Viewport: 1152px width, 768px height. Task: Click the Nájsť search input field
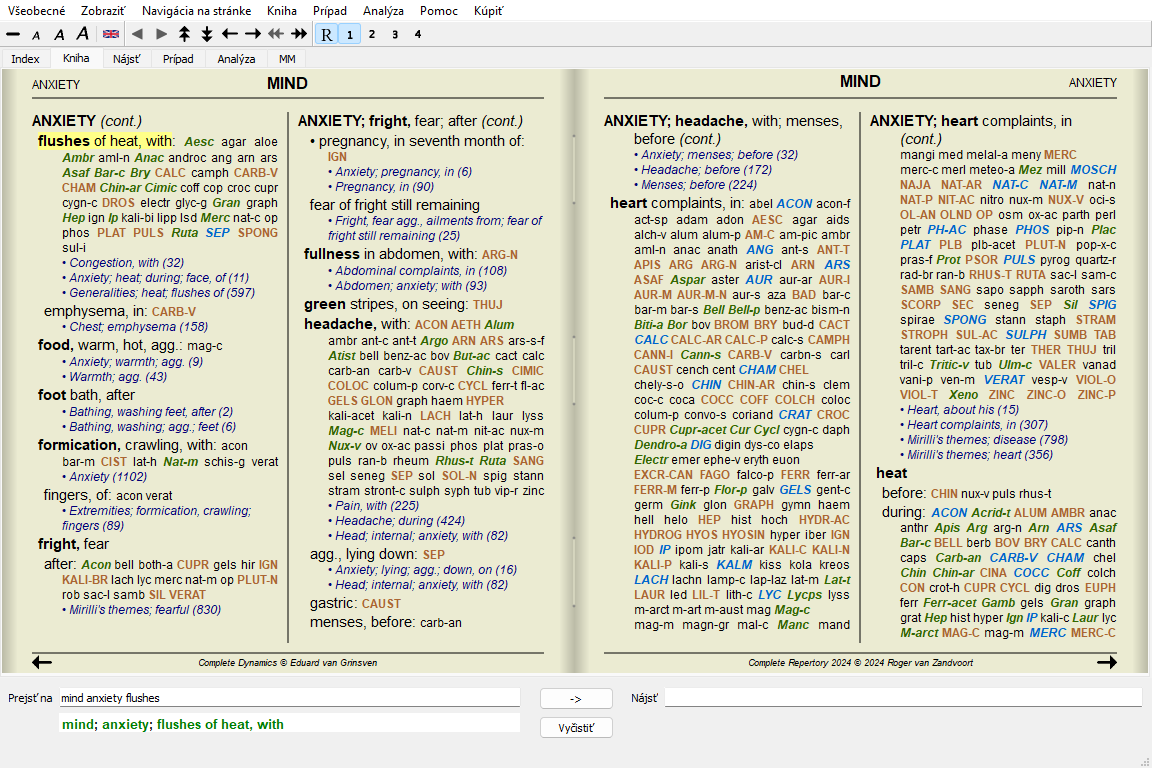tap(902, 698)
